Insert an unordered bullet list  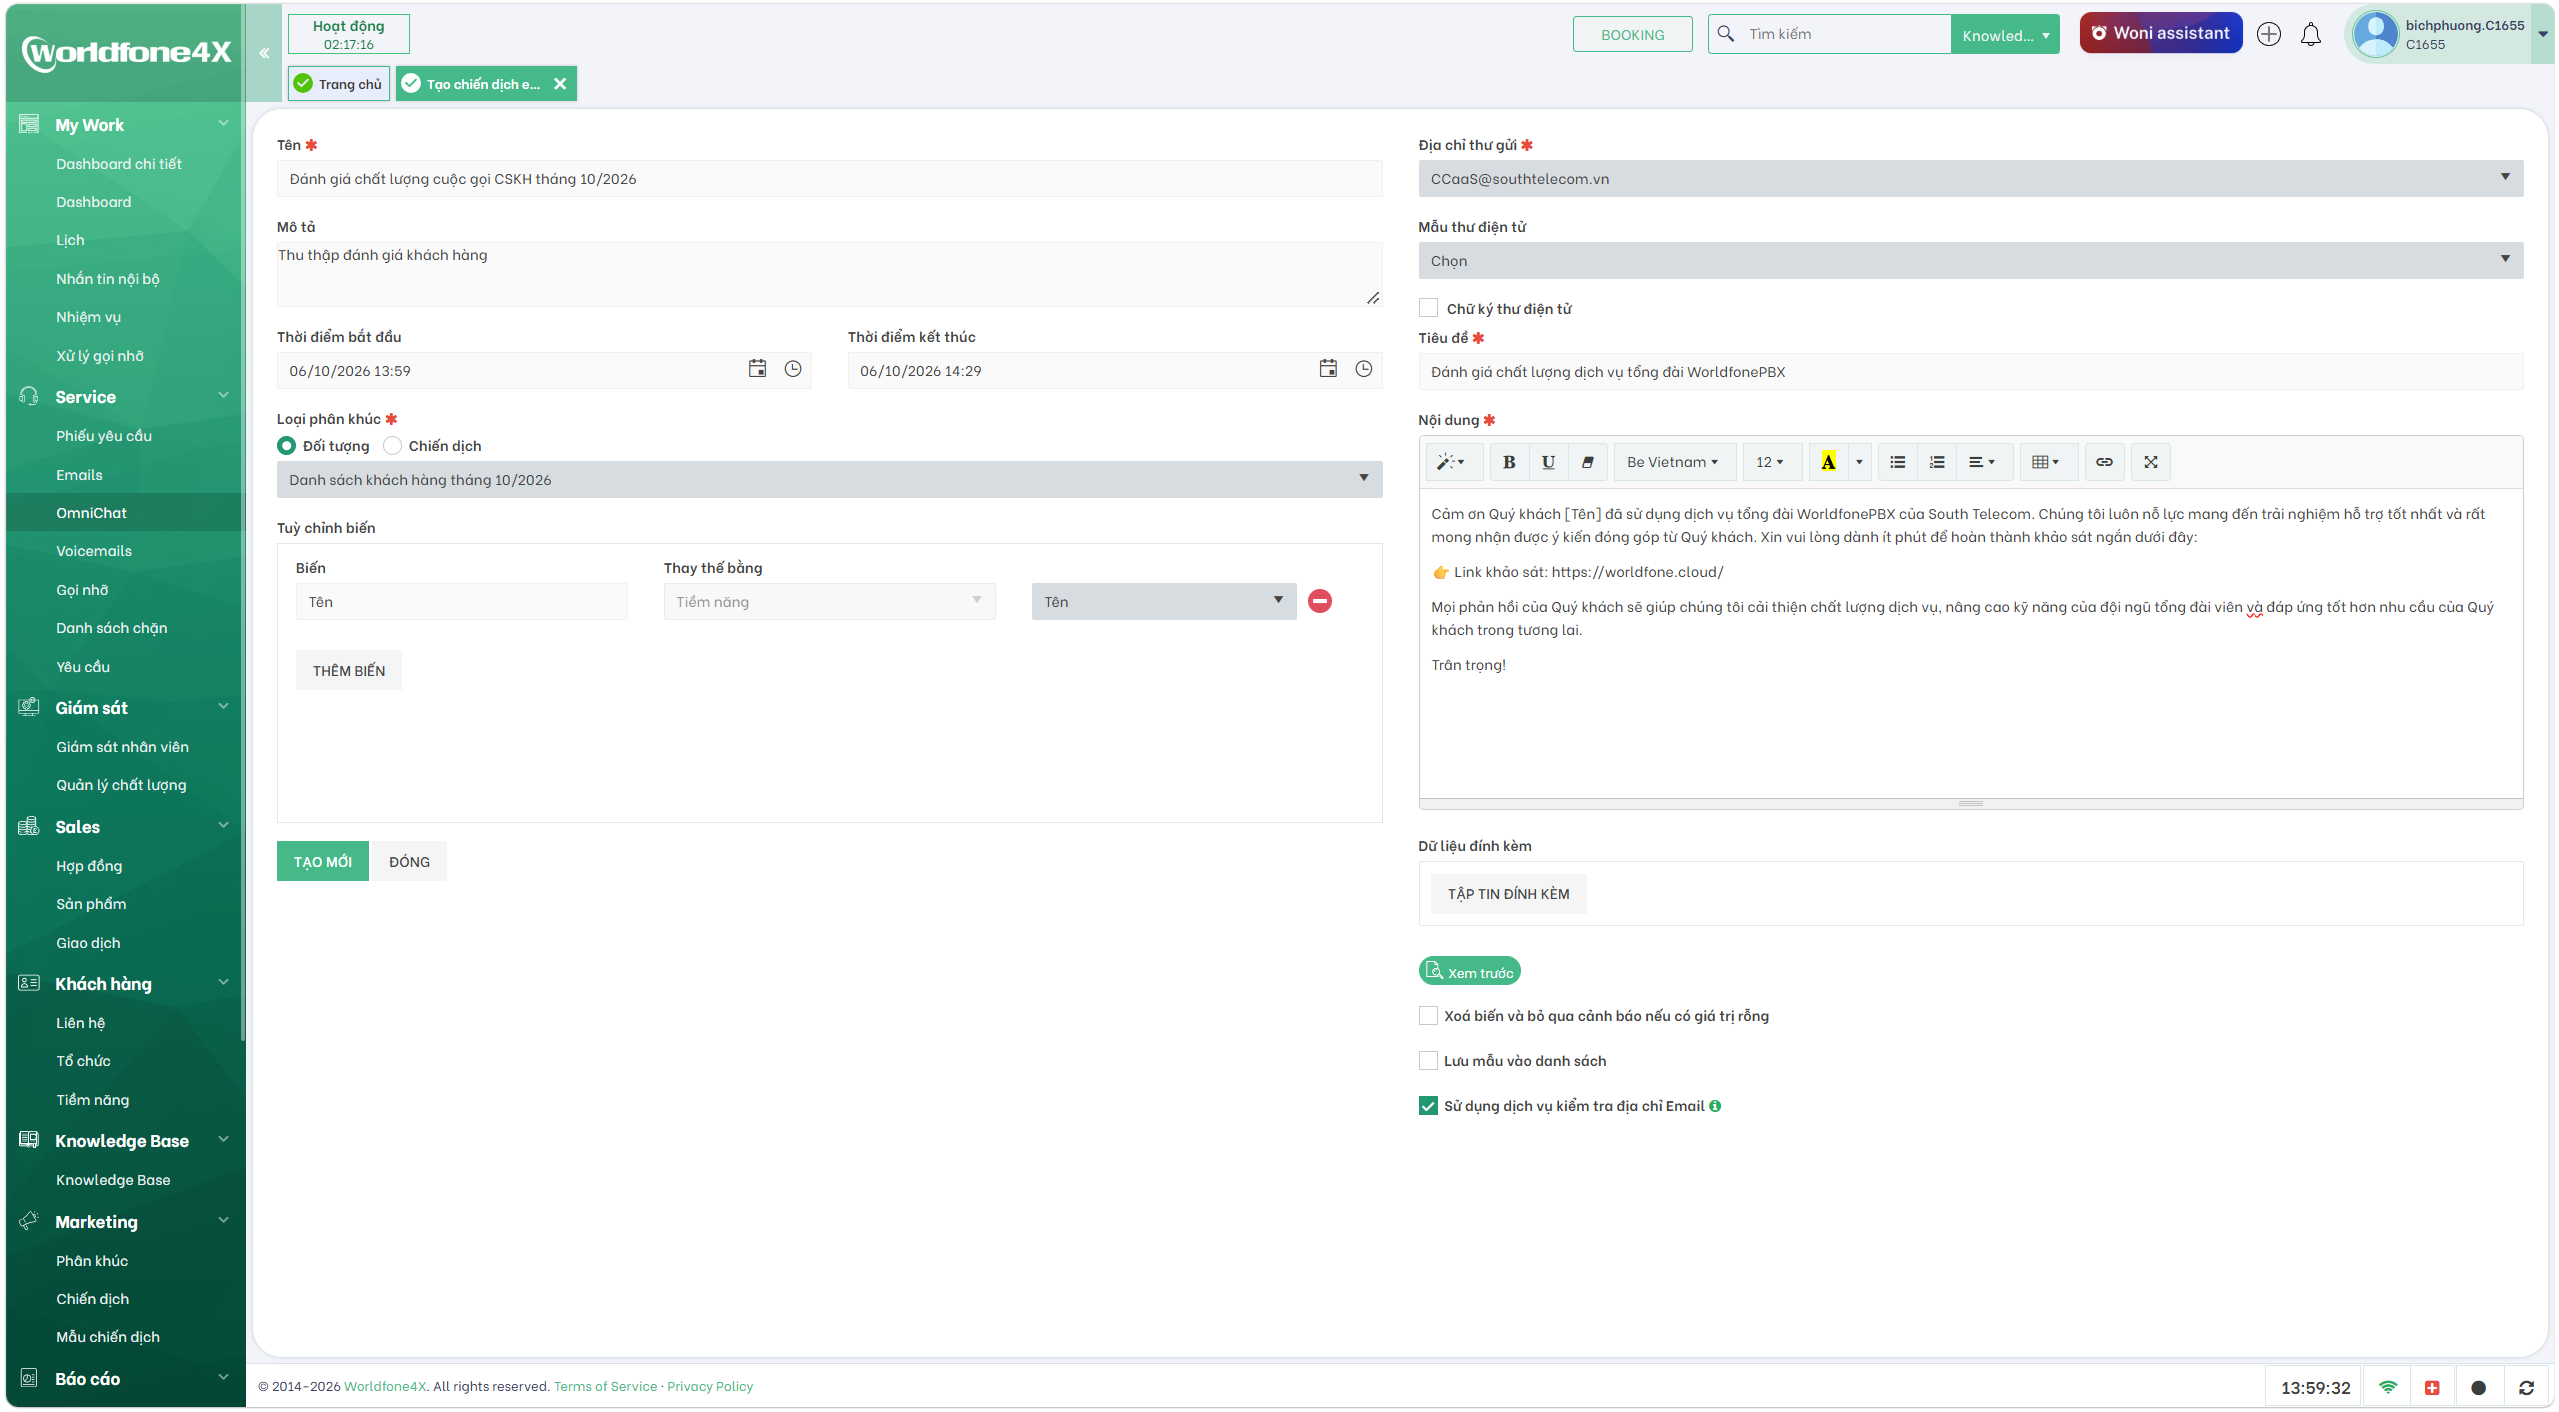click(1897, 462)
